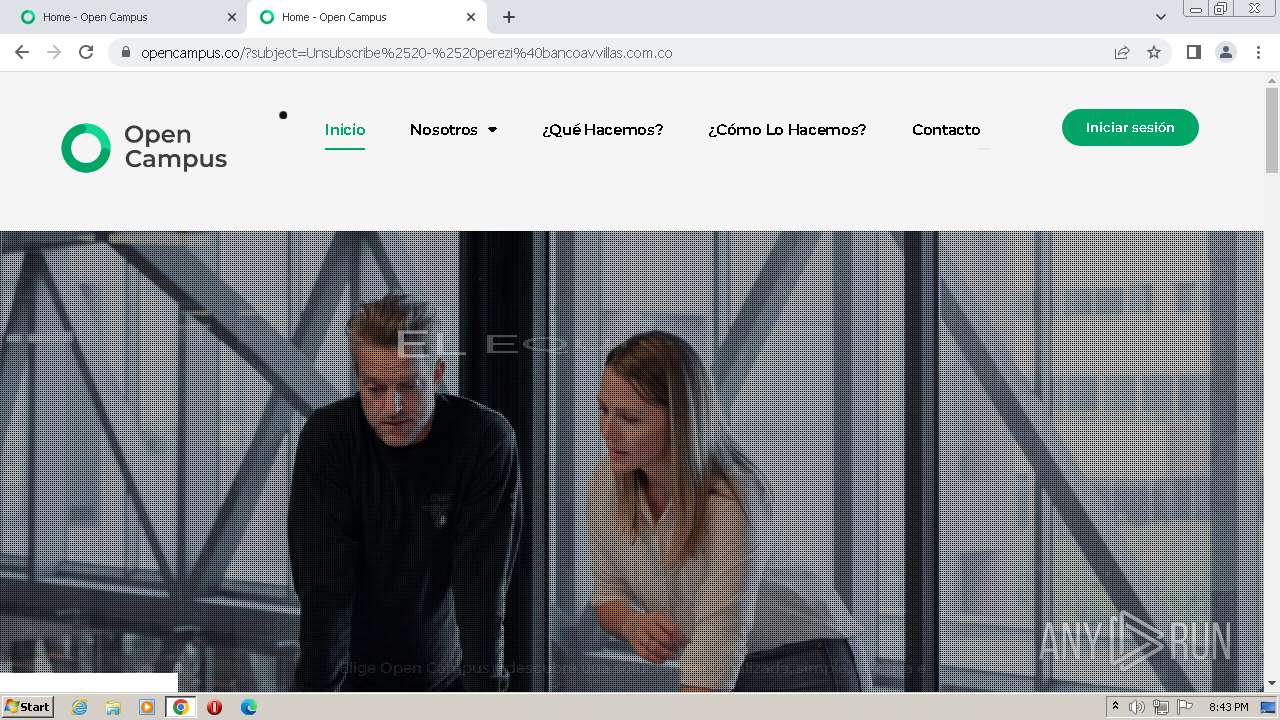Select the second Open Campus tab

(366, 17)
